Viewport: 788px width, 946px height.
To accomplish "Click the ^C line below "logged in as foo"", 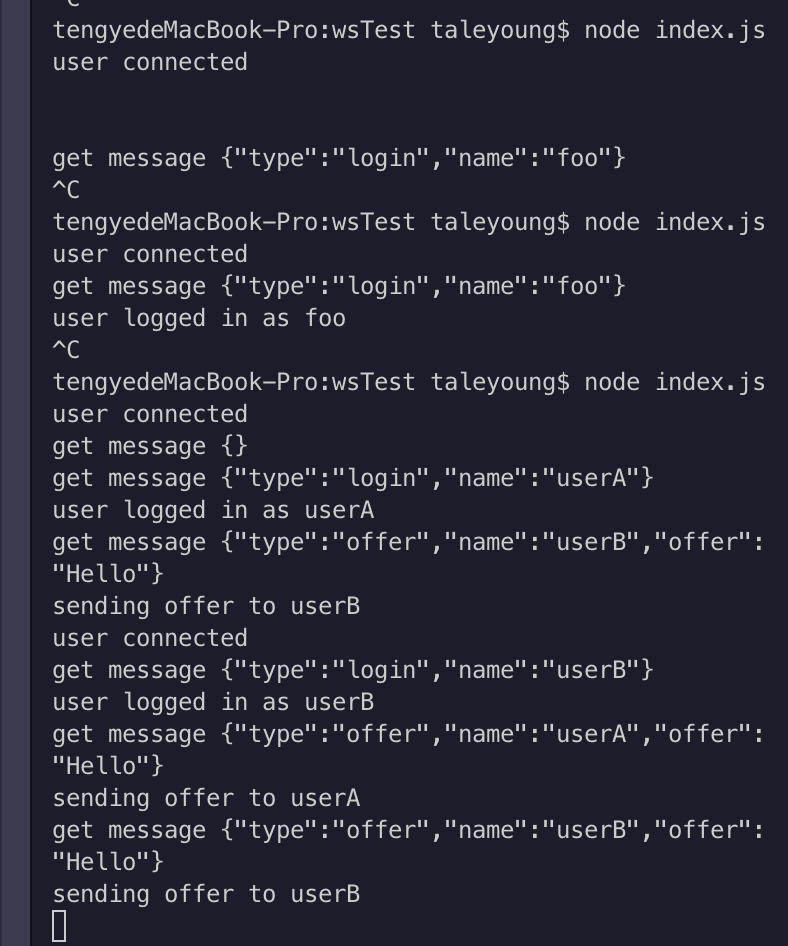I will [x=66, y=351].
